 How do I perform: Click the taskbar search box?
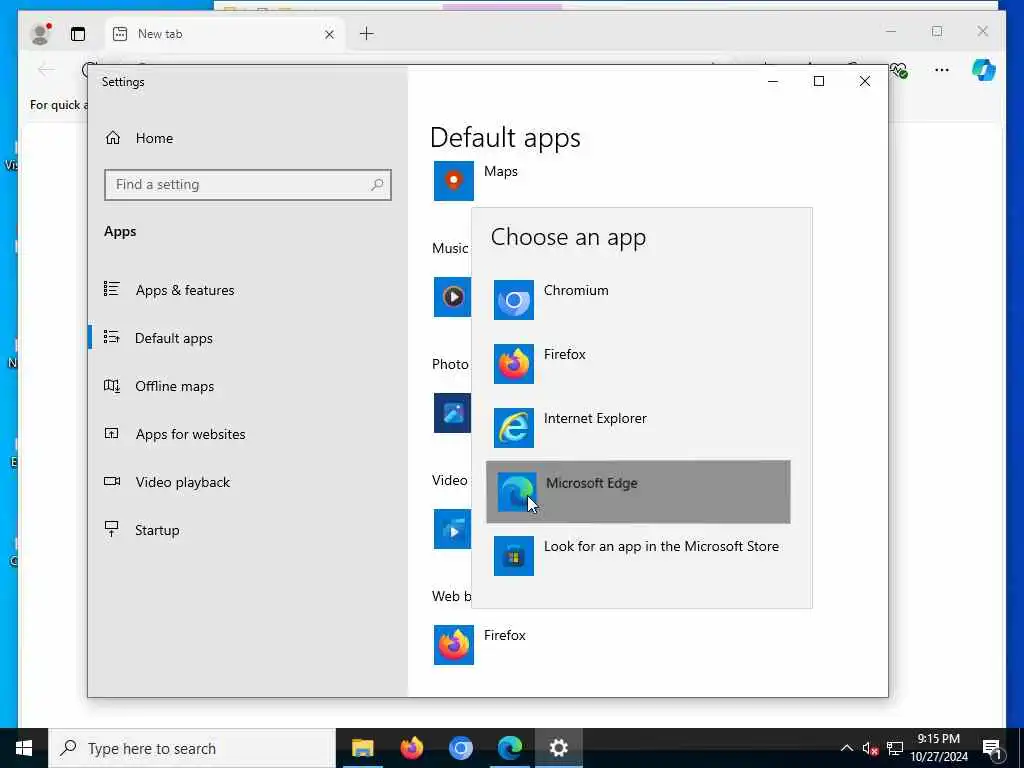pyautogui.click(x=192, y=748)
